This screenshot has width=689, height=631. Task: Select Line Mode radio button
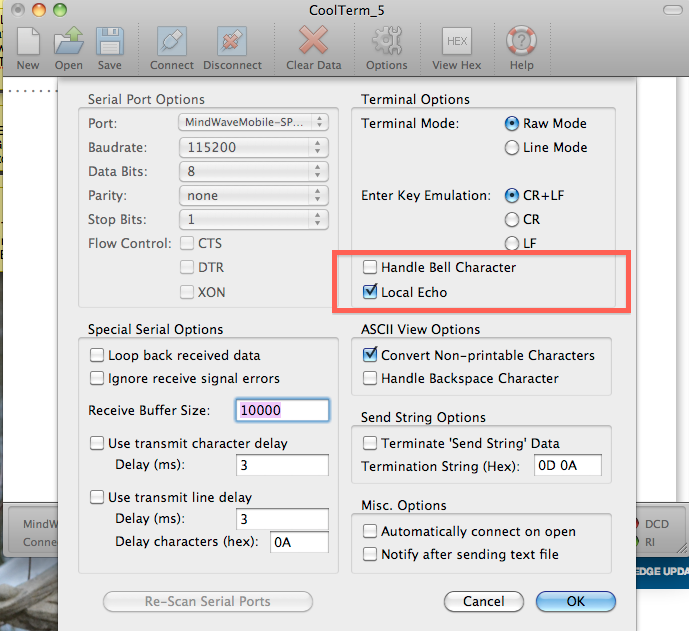coord(513,148)
